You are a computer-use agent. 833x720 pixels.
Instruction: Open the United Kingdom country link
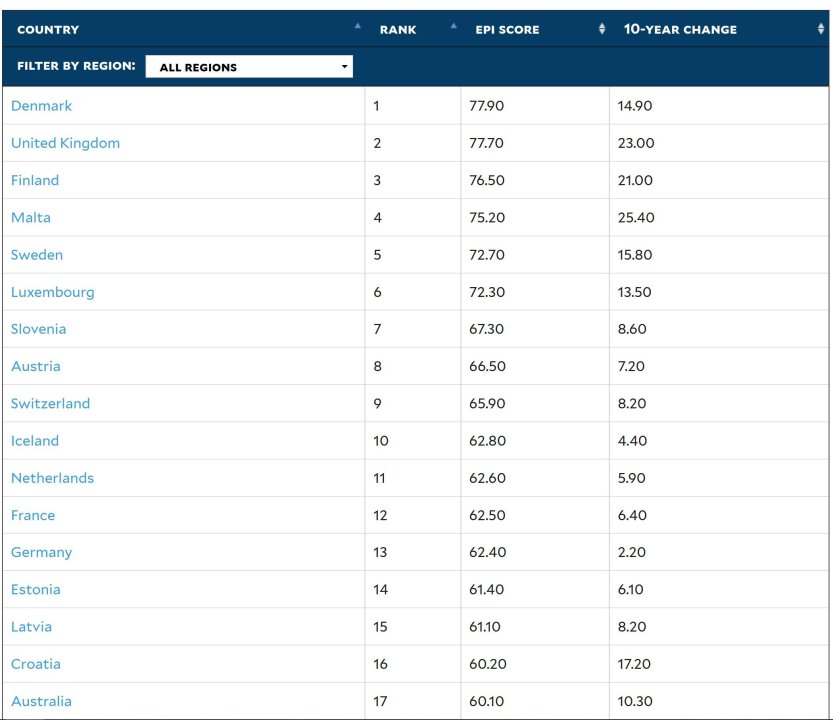point(65,143)
